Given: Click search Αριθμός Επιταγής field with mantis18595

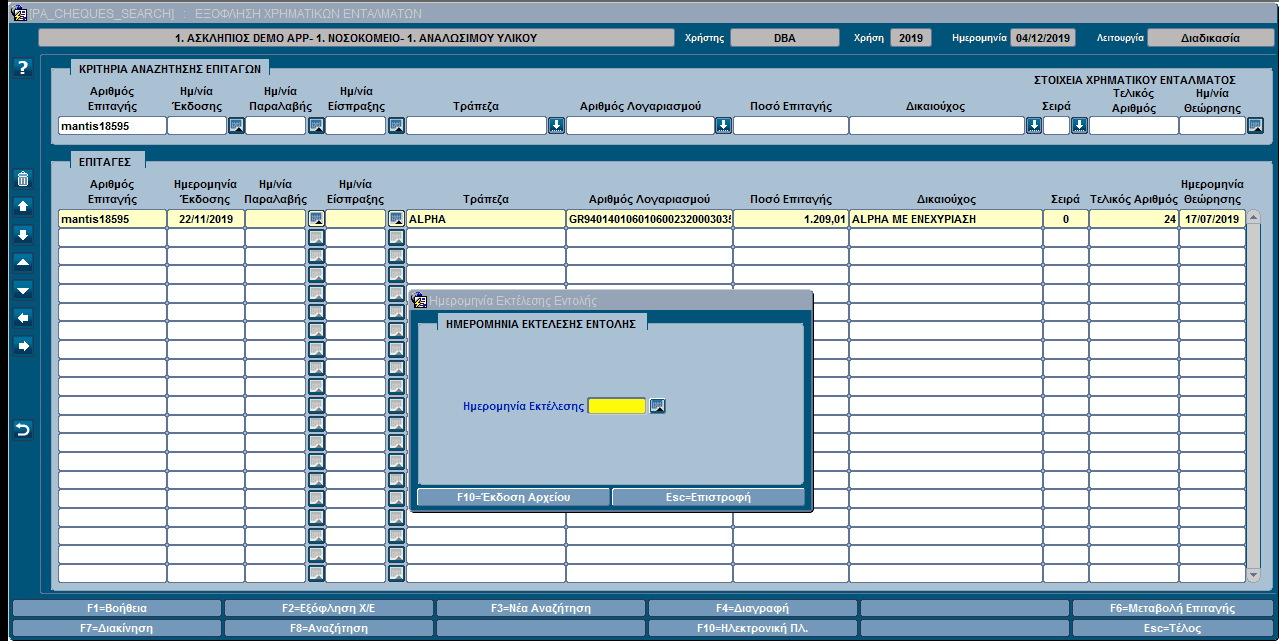Looking at the screenshot, I should click(x=112, y=126).
